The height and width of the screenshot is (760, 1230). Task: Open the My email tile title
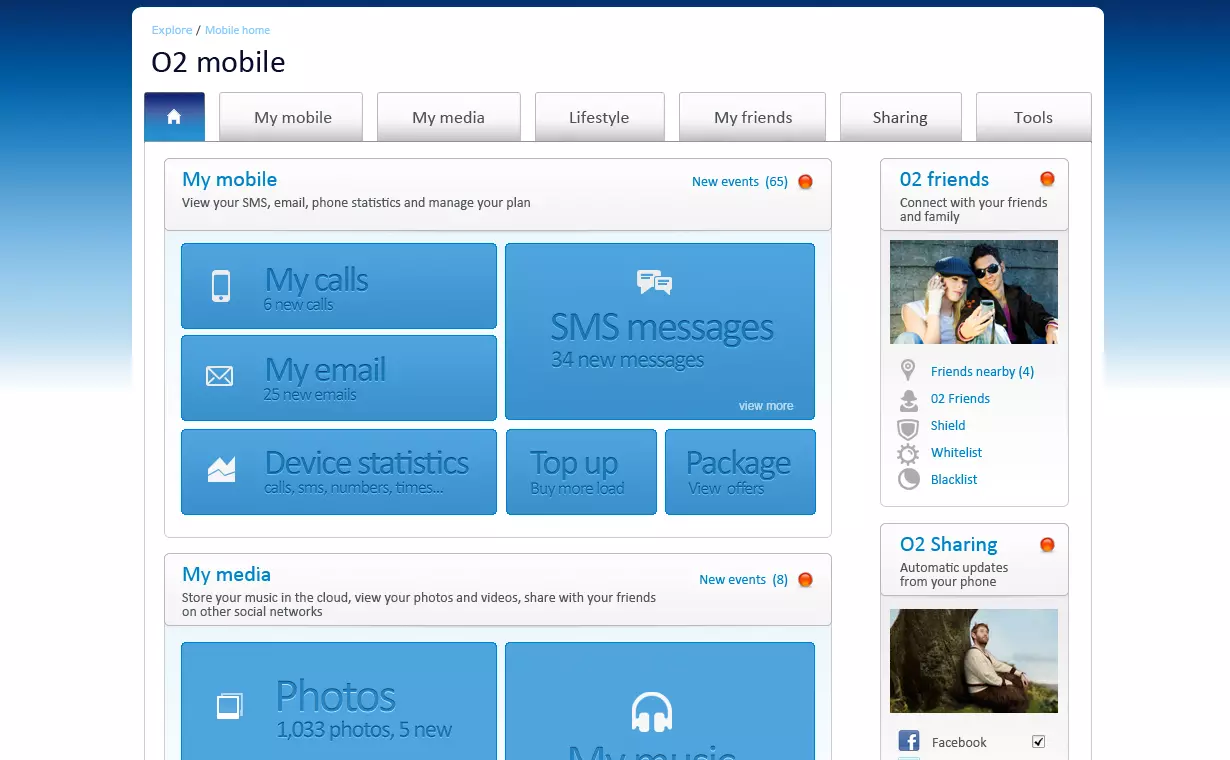(x=325, y=370)
